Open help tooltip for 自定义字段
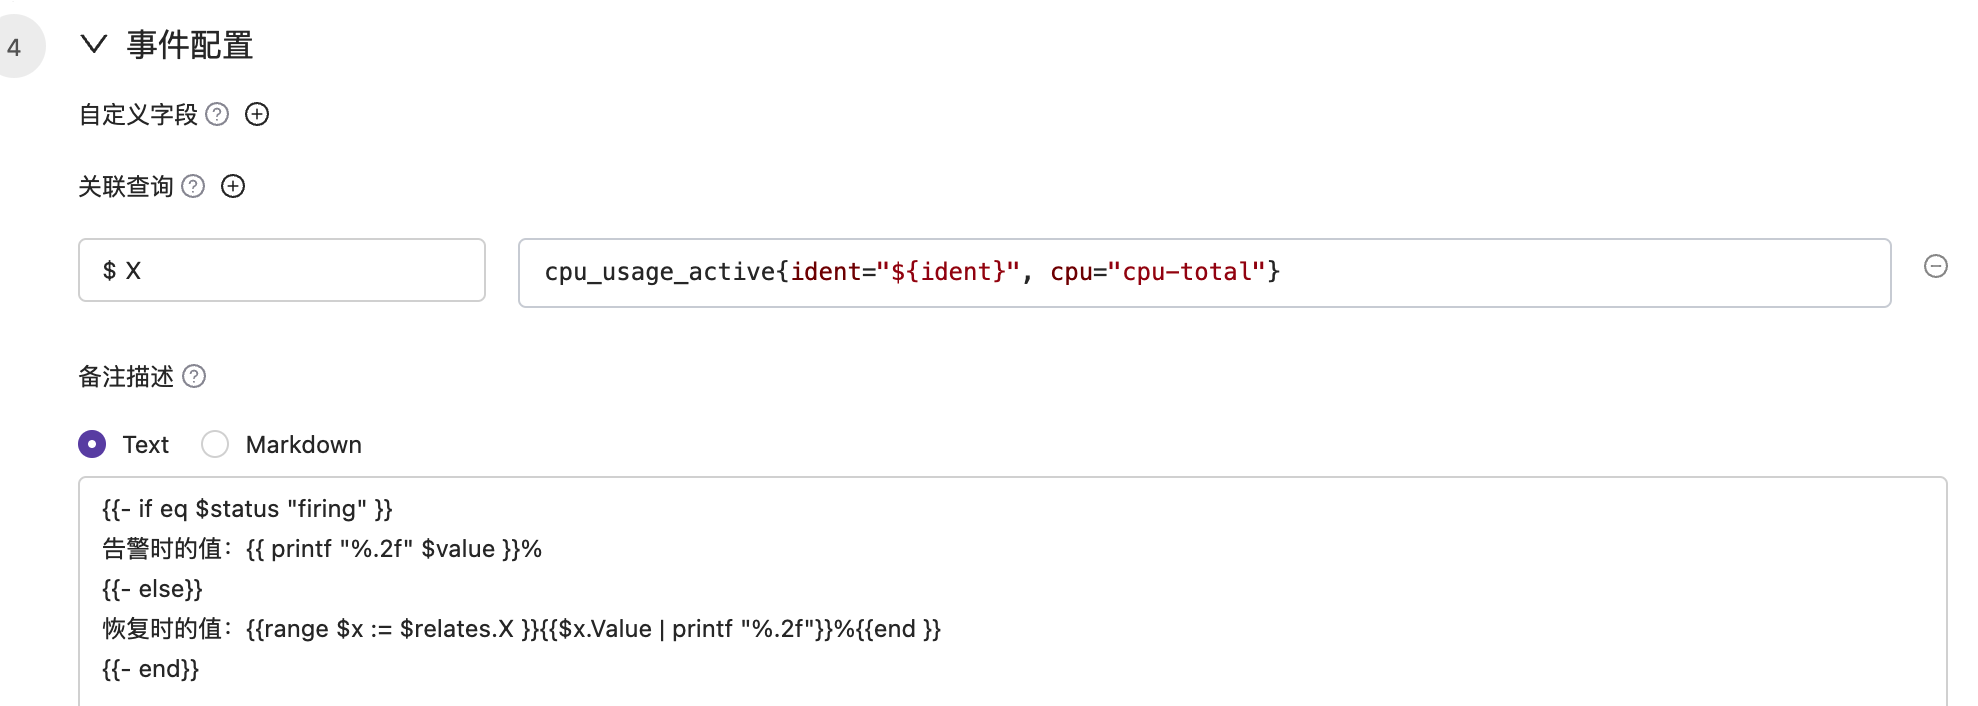This screenshot has width=1978, height=706. (x=217, y=114)
